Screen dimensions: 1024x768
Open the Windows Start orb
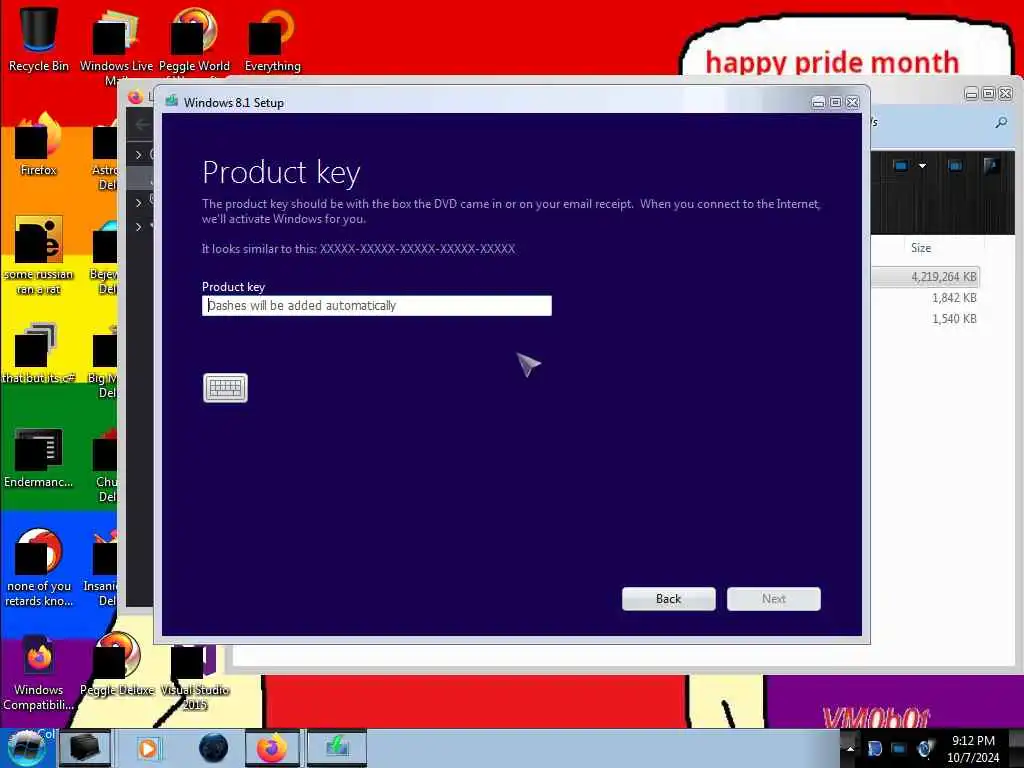[x=26, y=748]
